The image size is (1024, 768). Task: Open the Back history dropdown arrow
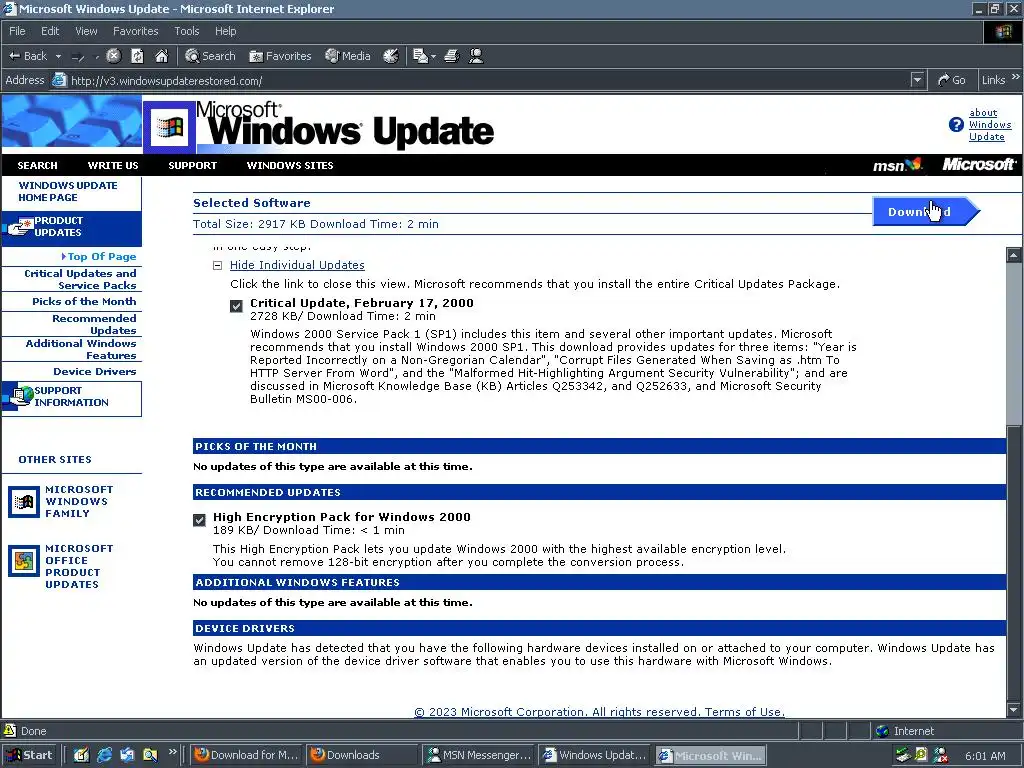click(x=58, y=56)
